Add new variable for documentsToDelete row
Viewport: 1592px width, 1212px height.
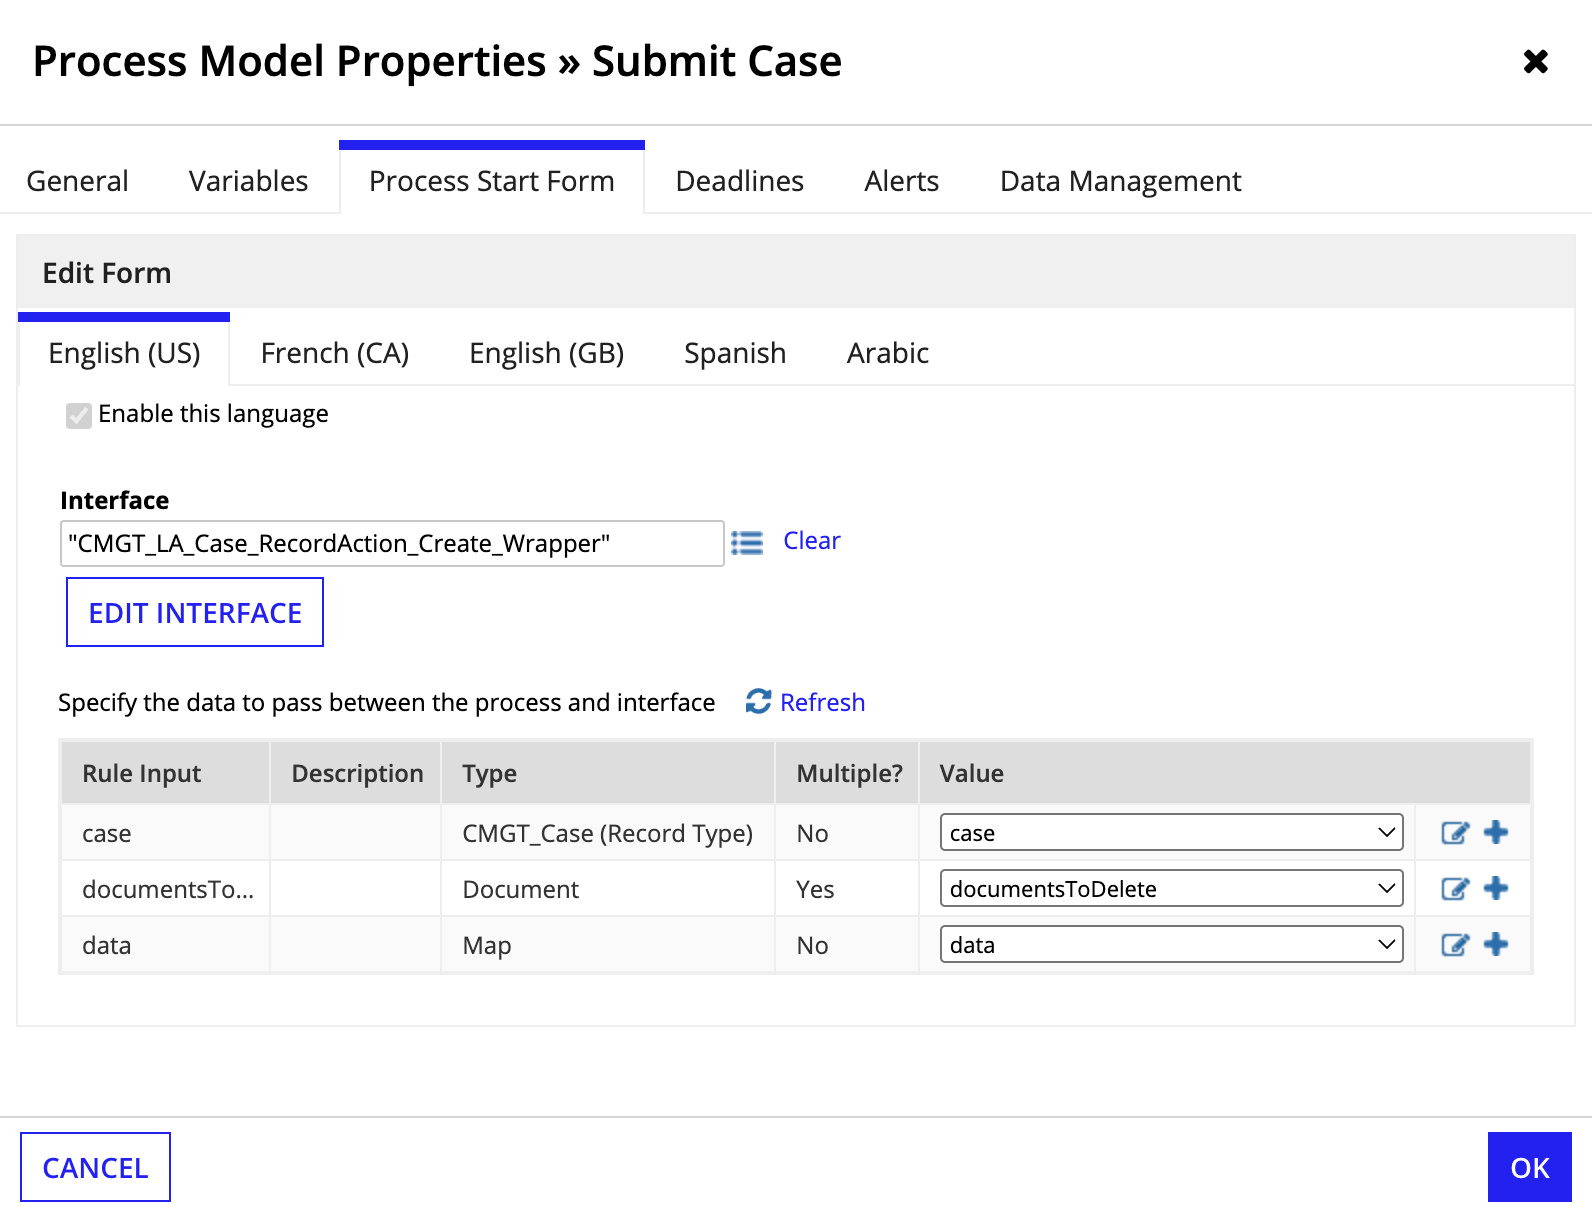1496,888
